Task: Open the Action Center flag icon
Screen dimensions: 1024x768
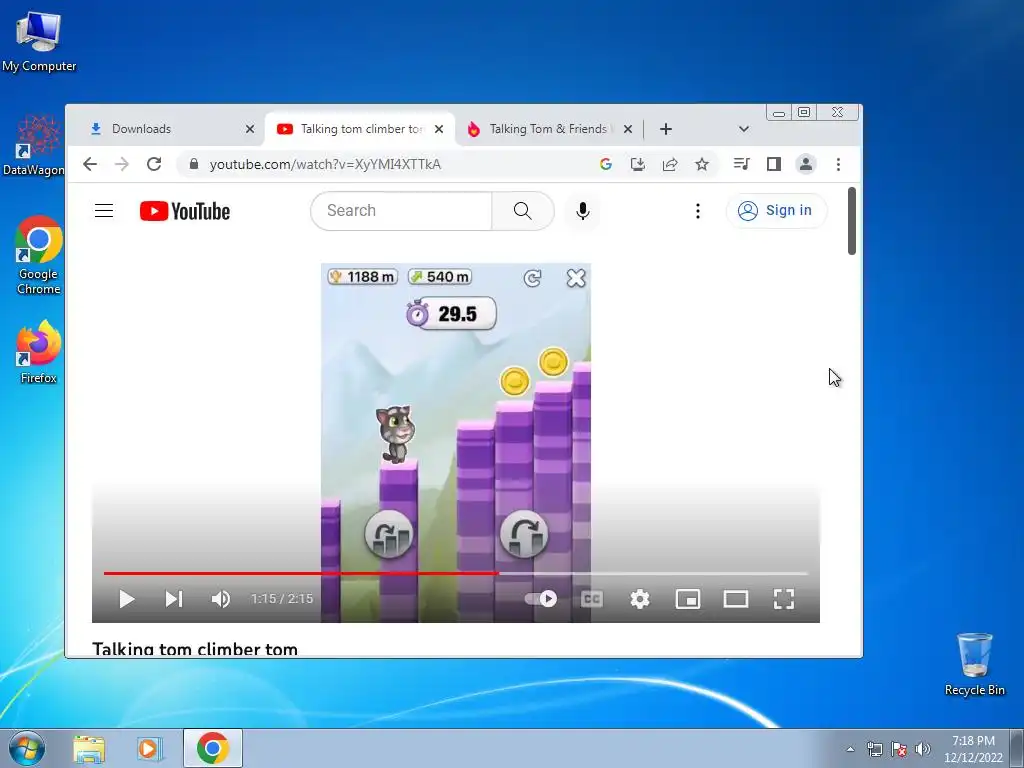Action: [899, 749]
